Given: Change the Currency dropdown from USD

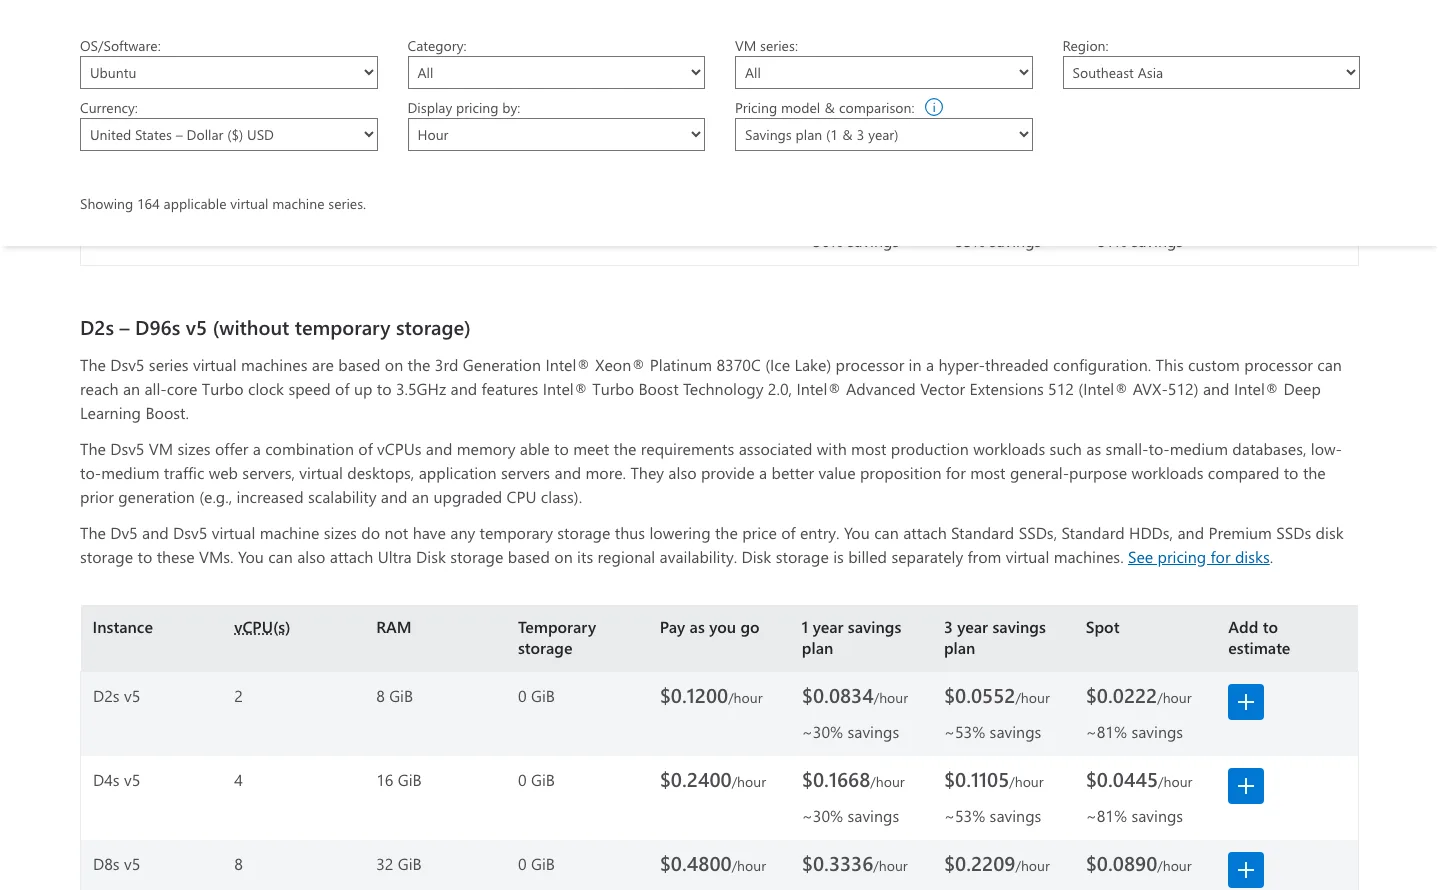Looking at the screenshot, I should (229, 135).
